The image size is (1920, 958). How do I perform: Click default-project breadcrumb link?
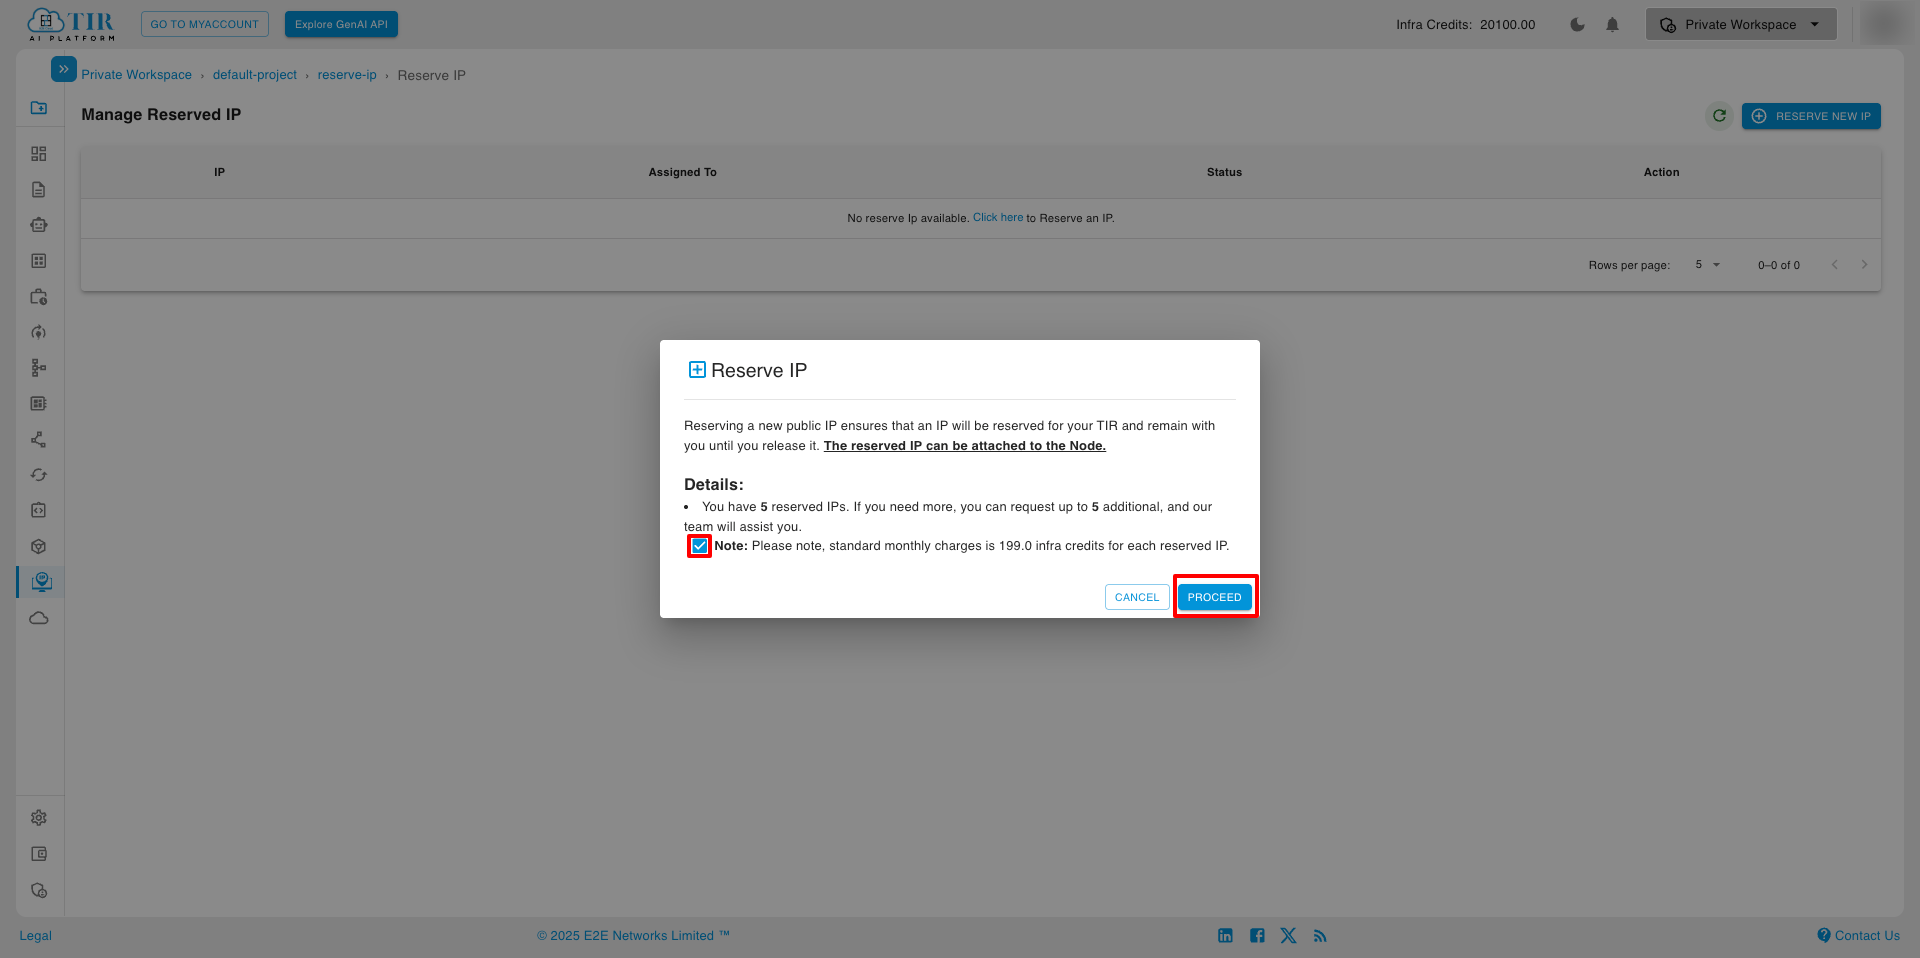[x=254, y=75]
